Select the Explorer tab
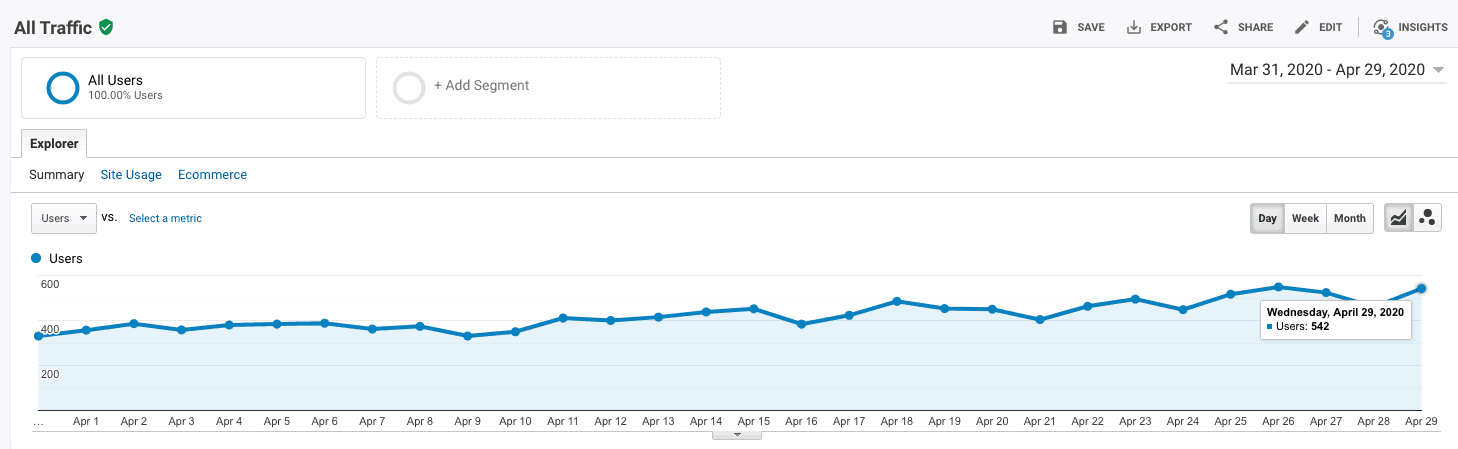1458x449 pixels. coord(54,144)
